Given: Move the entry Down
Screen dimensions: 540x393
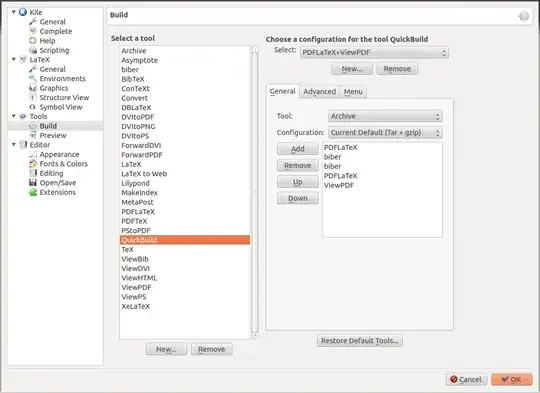Looking at the screenshot, I should (298, 198).
